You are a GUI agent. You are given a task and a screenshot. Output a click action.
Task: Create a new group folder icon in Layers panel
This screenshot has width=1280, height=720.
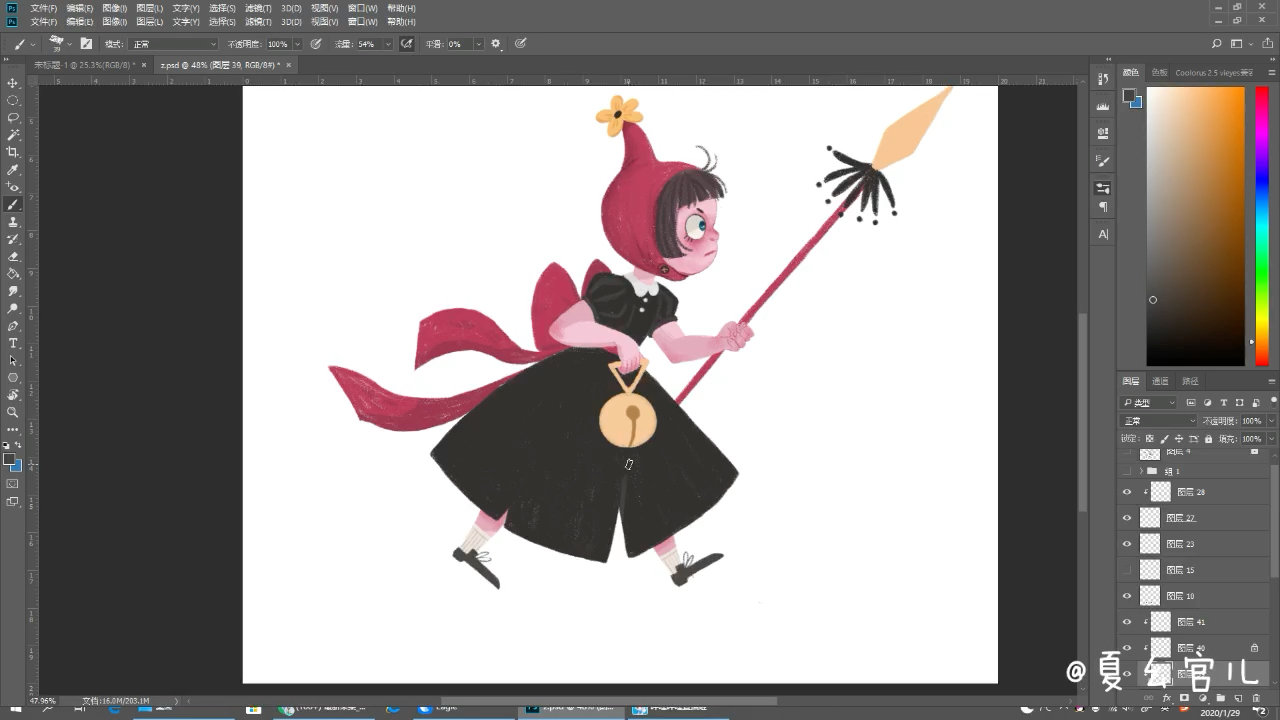(x=1221, y=698)
